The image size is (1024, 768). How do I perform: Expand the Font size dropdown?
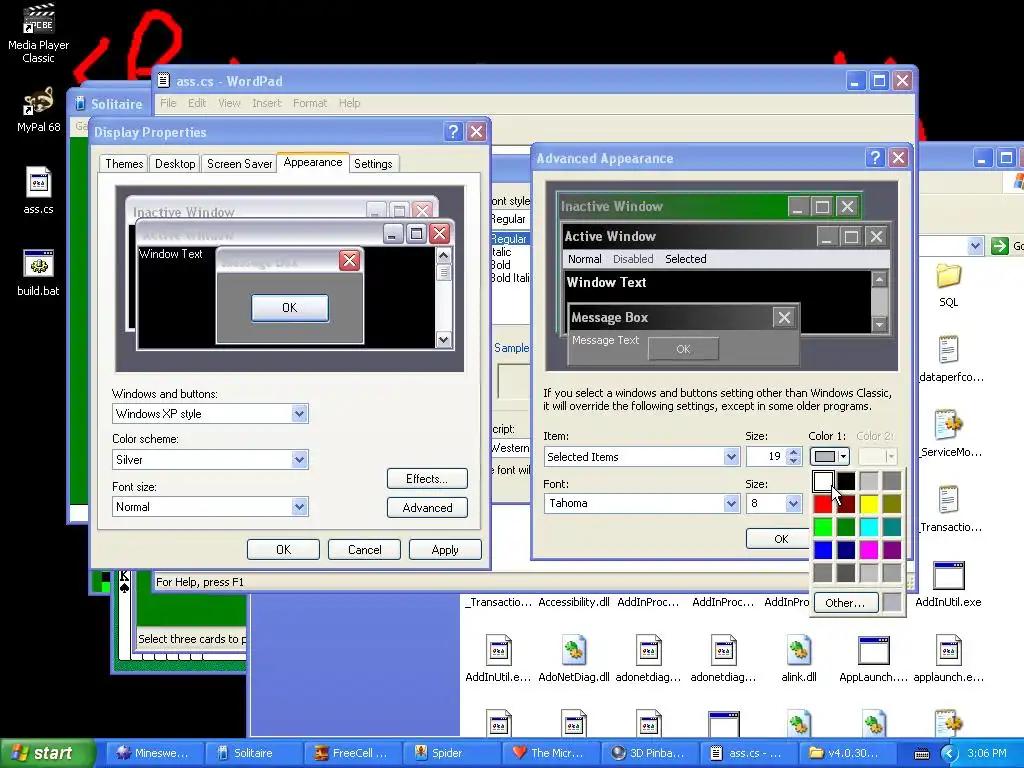299,507
